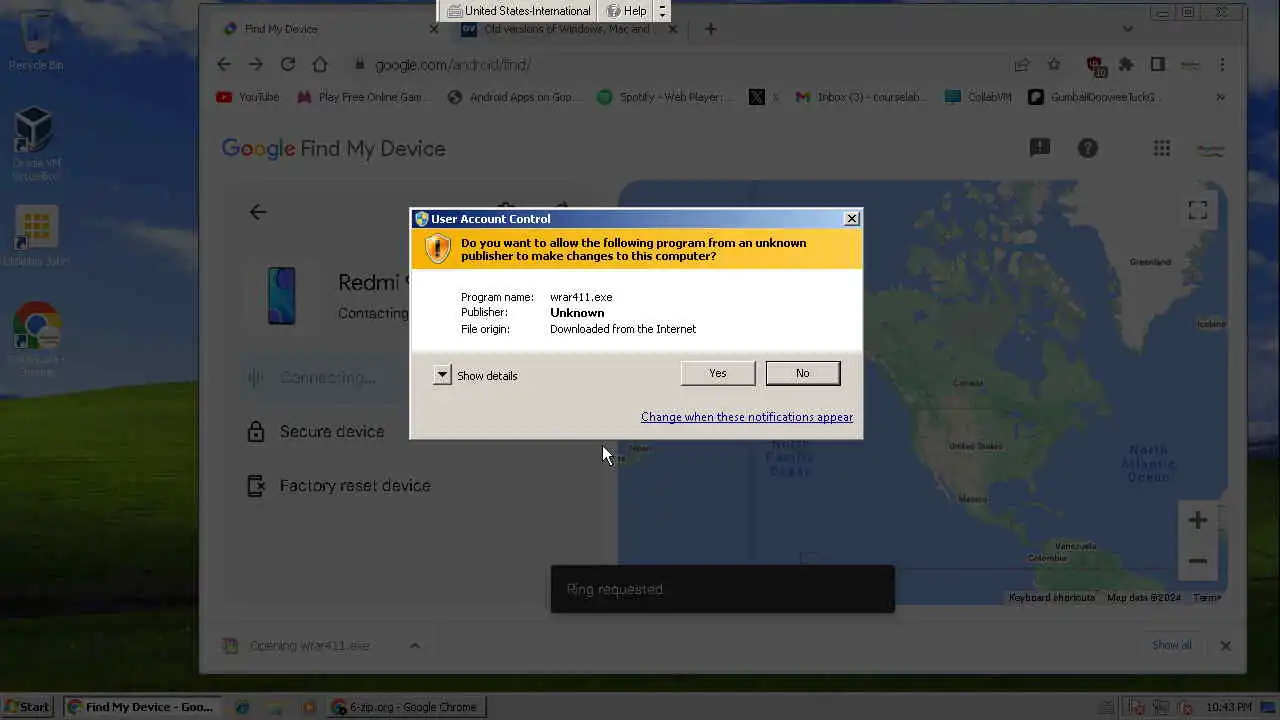The height and width of the screenshot is (720, 1280).
Task: Close the User Account Control dialog
Action: (851, 219)
